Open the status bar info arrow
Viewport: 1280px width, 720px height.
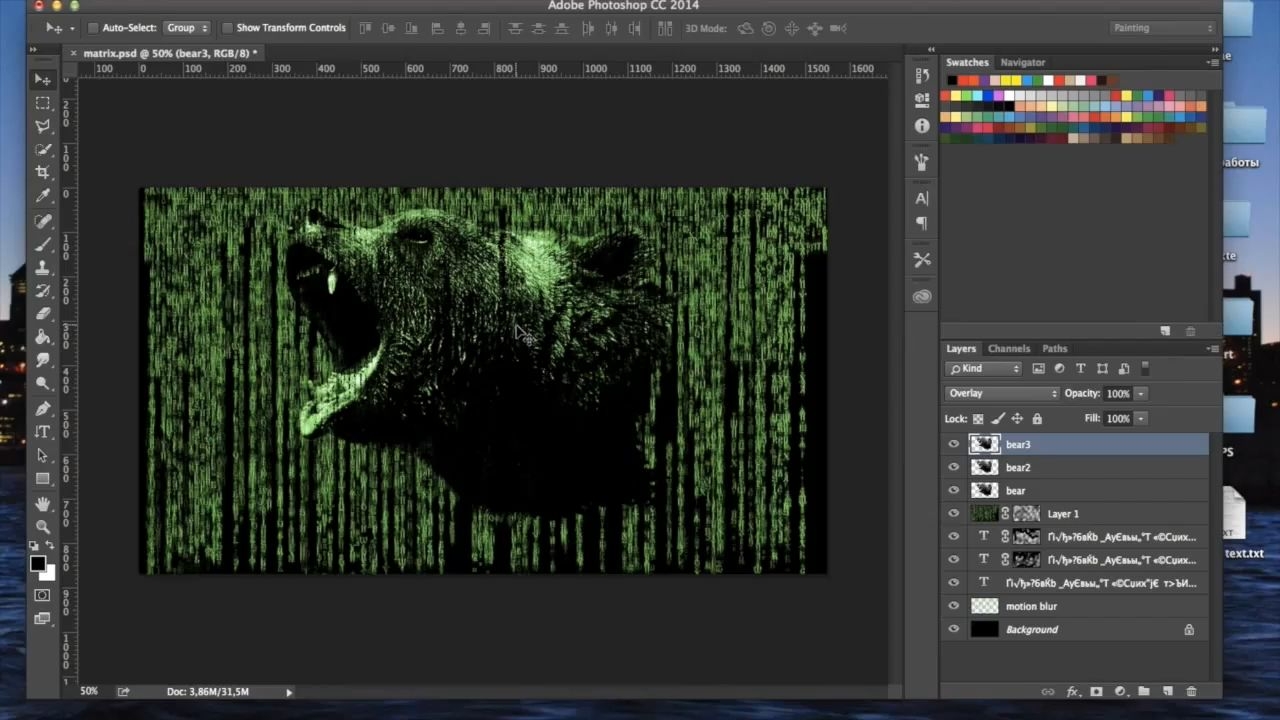click(289, 692)
